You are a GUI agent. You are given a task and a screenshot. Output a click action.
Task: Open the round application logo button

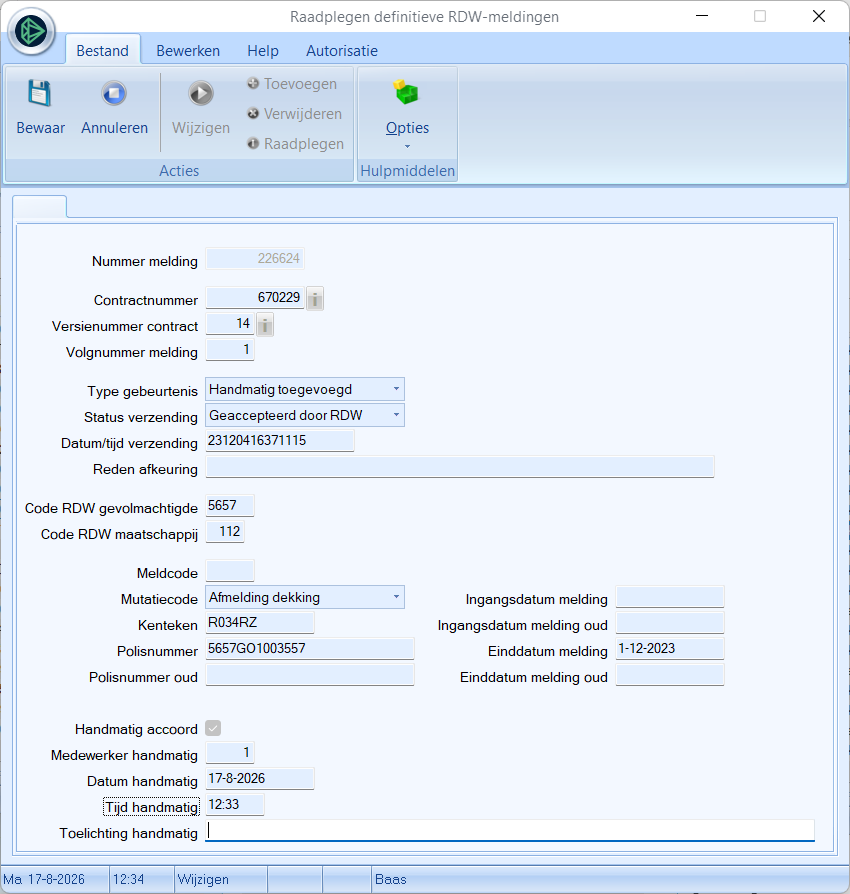tap(31, 31)
